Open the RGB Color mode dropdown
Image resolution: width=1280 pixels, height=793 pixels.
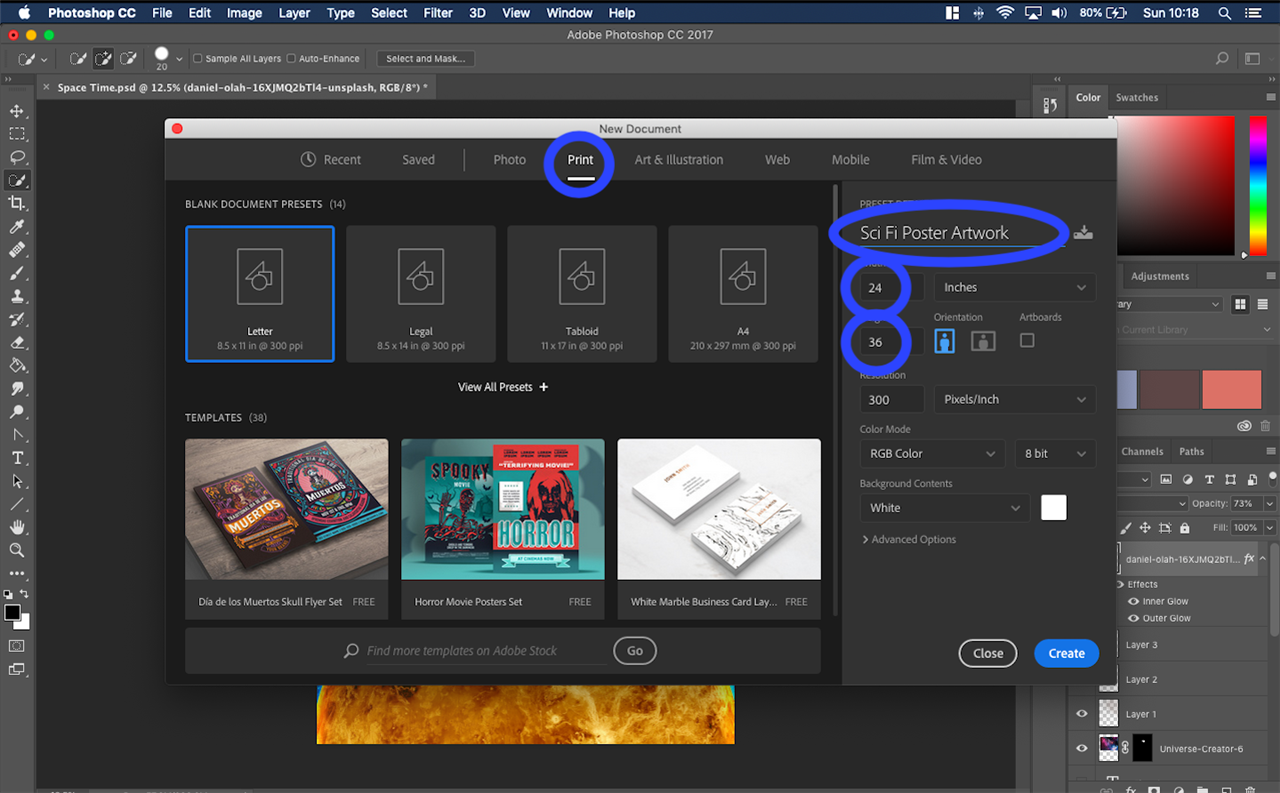[x=932, y=453]
